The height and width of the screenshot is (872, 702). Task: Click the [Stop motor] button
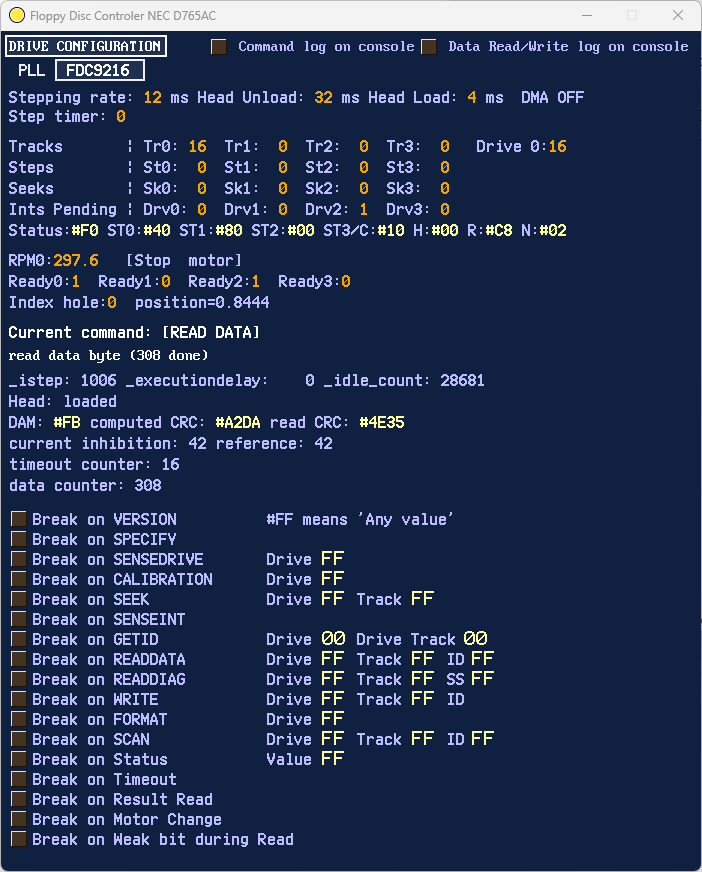184,260
